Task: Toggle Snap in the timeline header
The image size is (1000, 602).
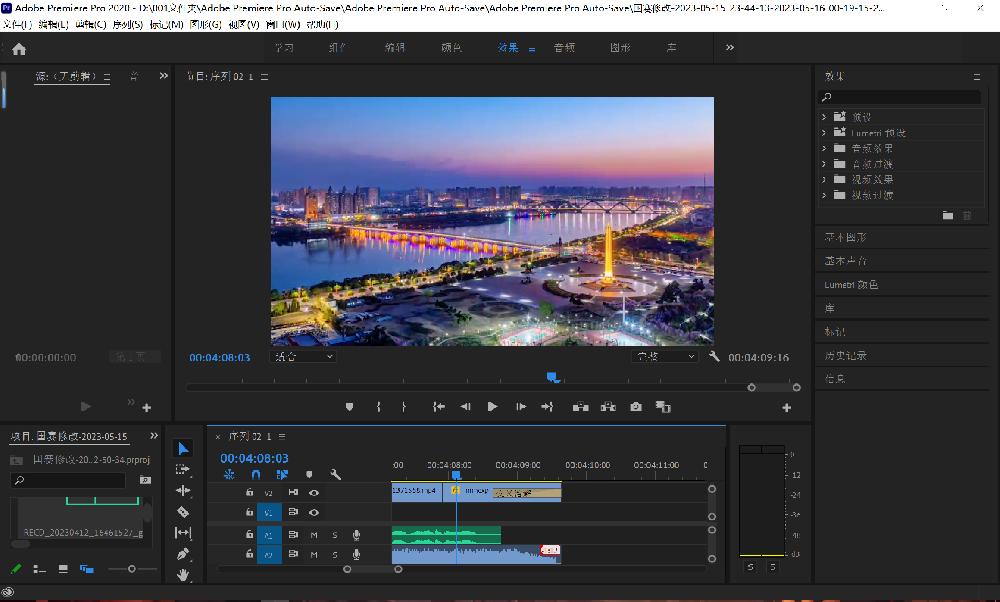Action: [x=256, y=474]
